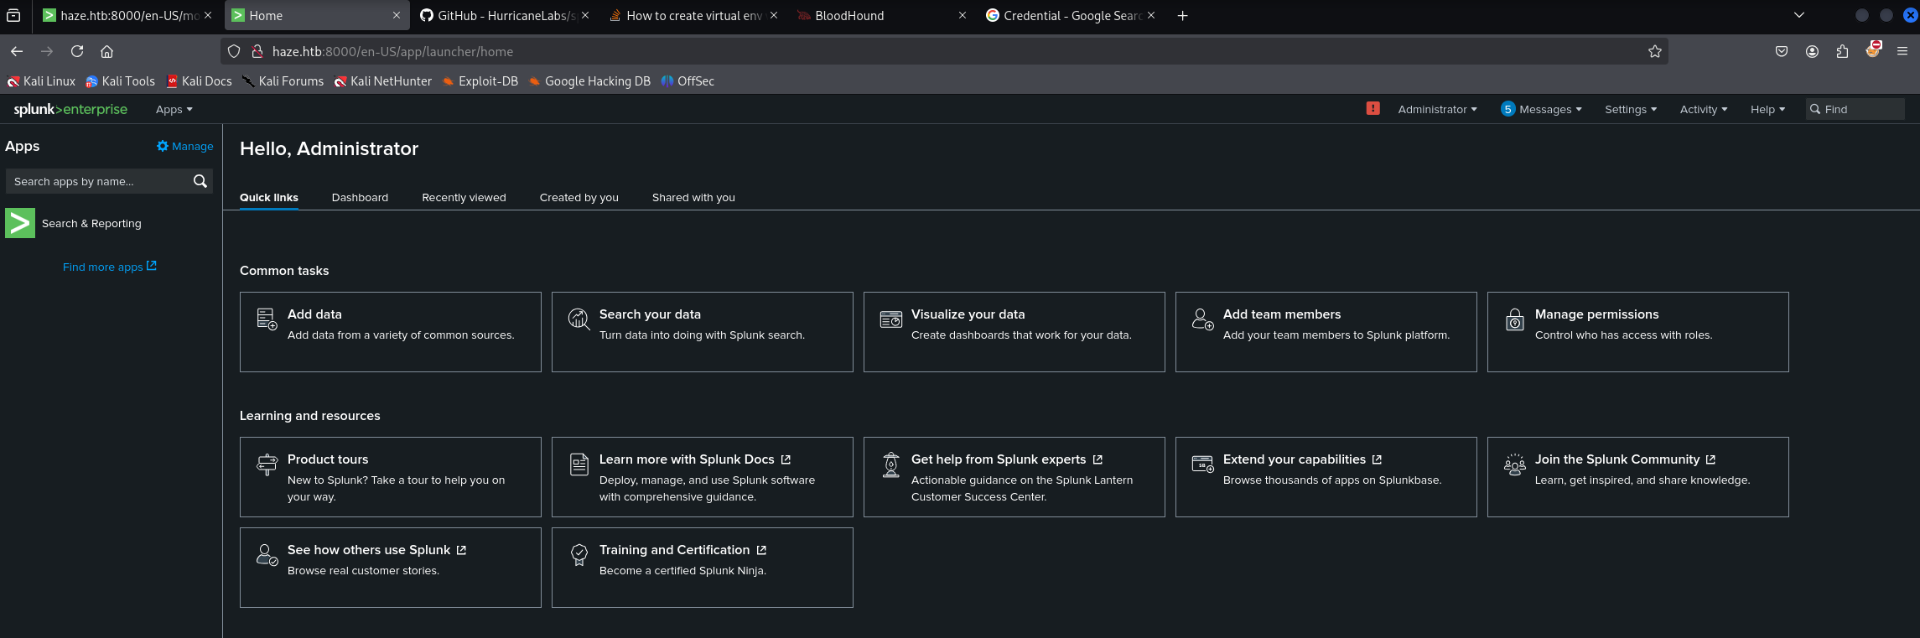The height and width of the screenshot is (638, 1920).
Task: Click the Add team members card icon
Action: click(1203, 319)
